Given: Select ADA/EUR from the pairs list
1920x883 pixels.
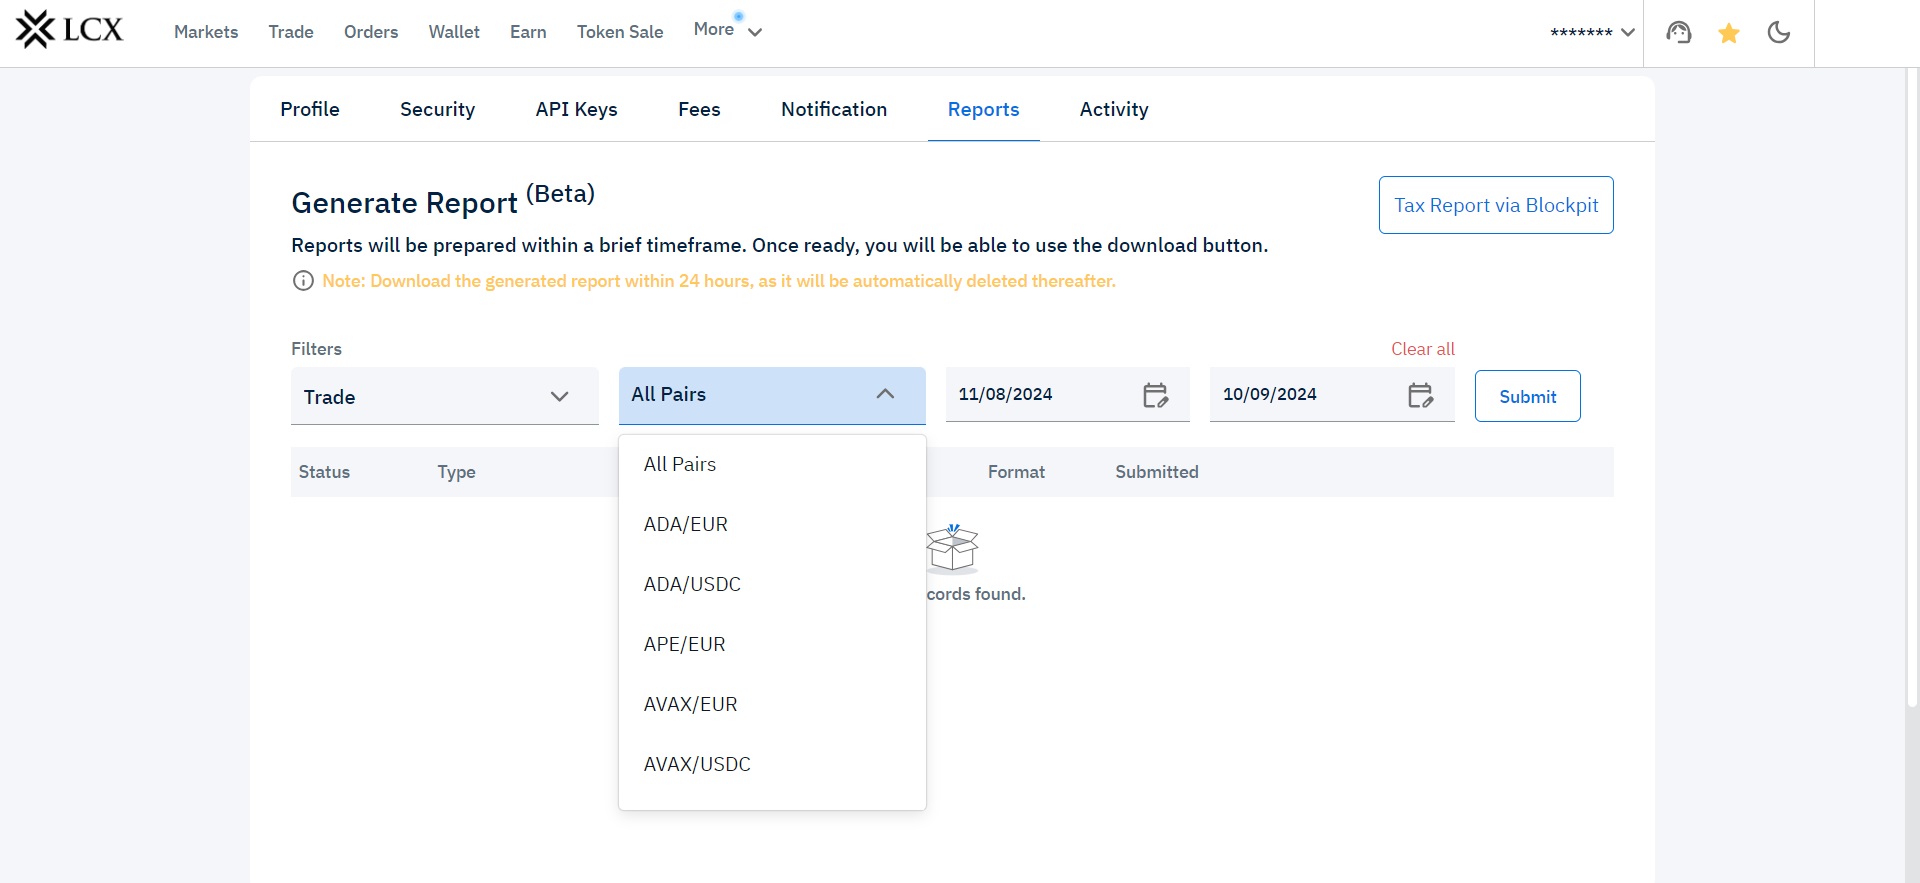Looking at the screenshot, I should click(686, 525).
